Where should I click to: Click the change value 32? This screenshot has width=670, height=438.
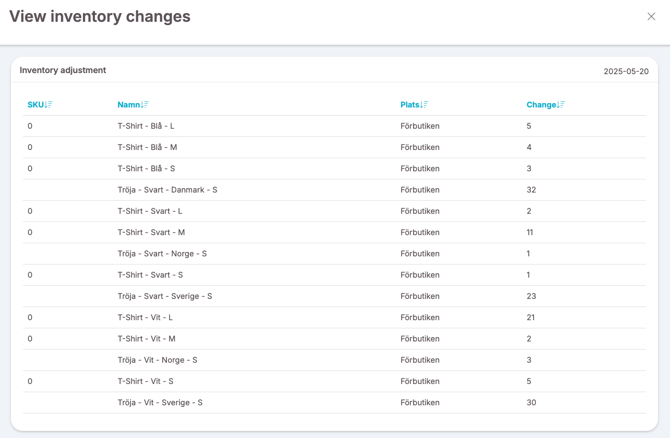(531, 190)
